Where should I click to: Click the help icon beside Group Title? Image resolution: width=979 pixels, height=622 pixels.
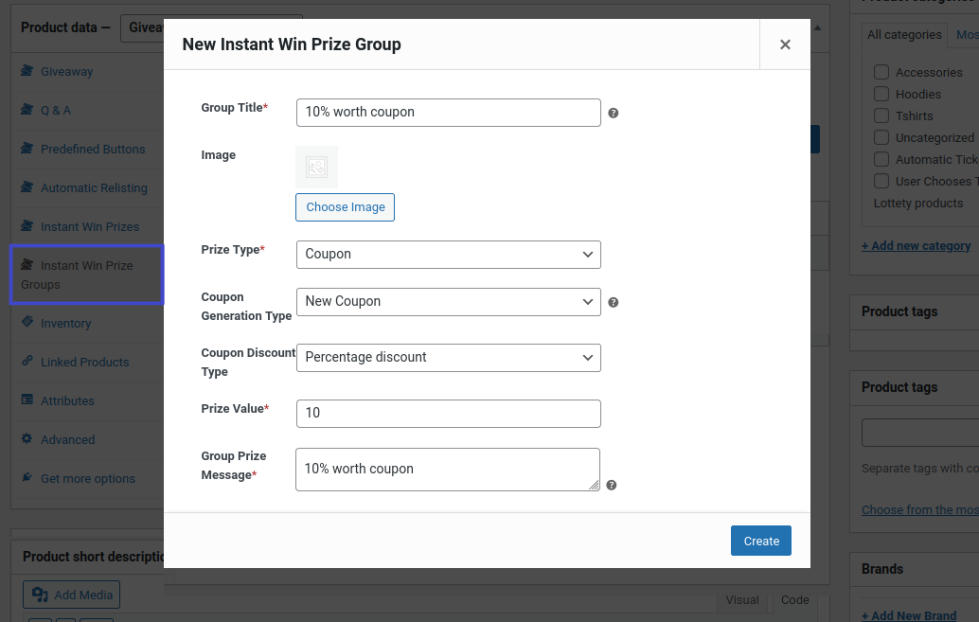point(613,113)
